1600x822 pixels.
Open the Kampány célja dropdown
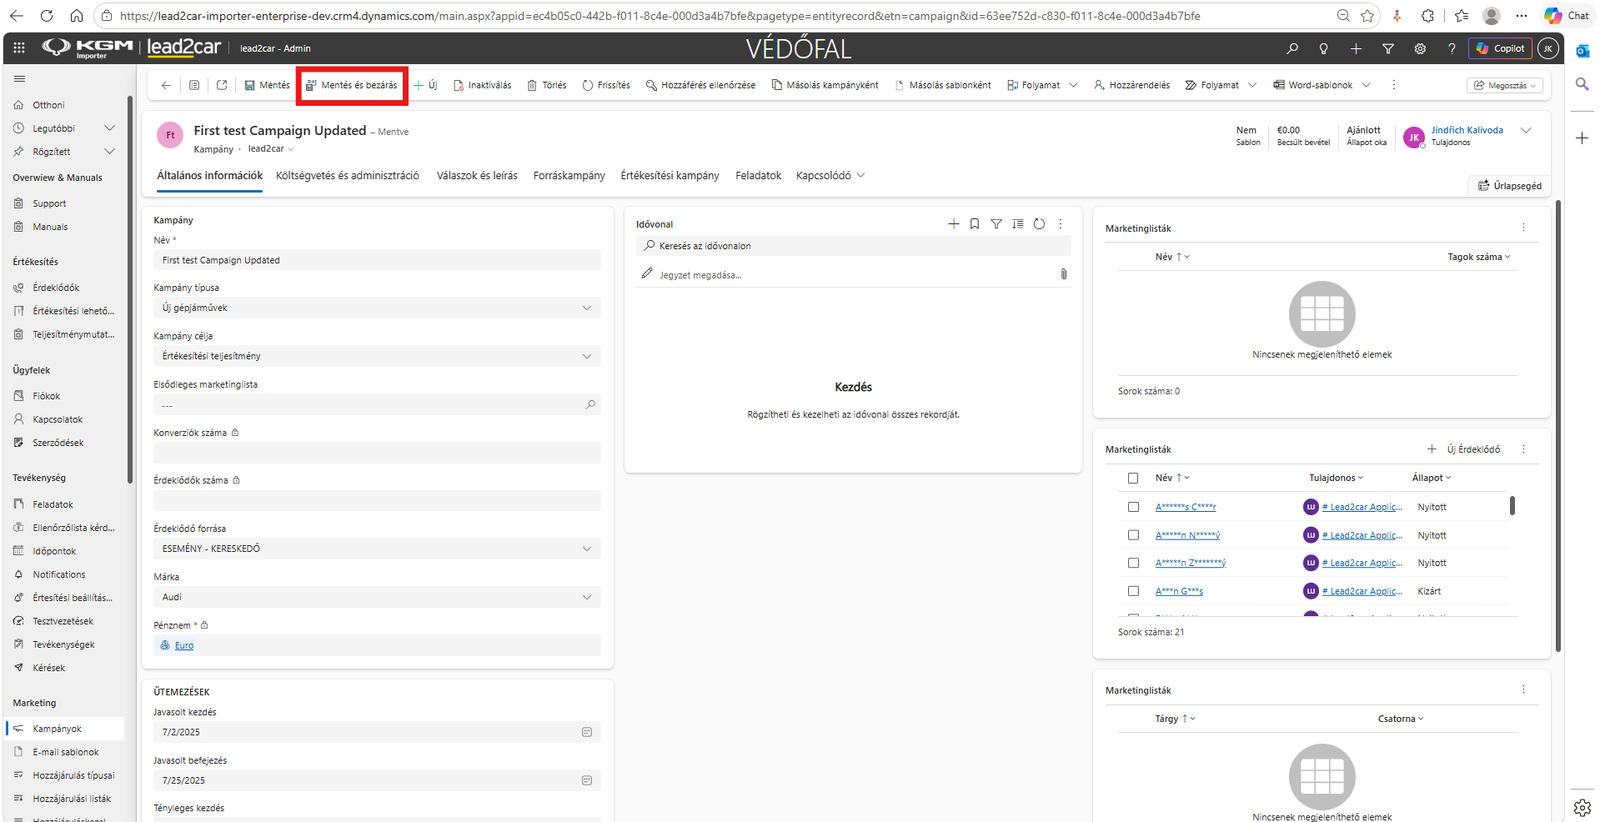[377, 356]
